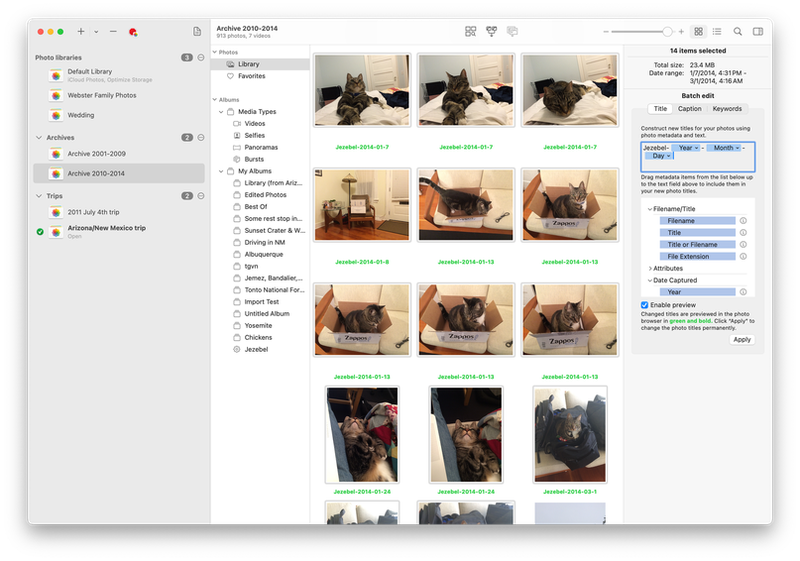Click the find duplicates toolbar icon

(471, 32)
